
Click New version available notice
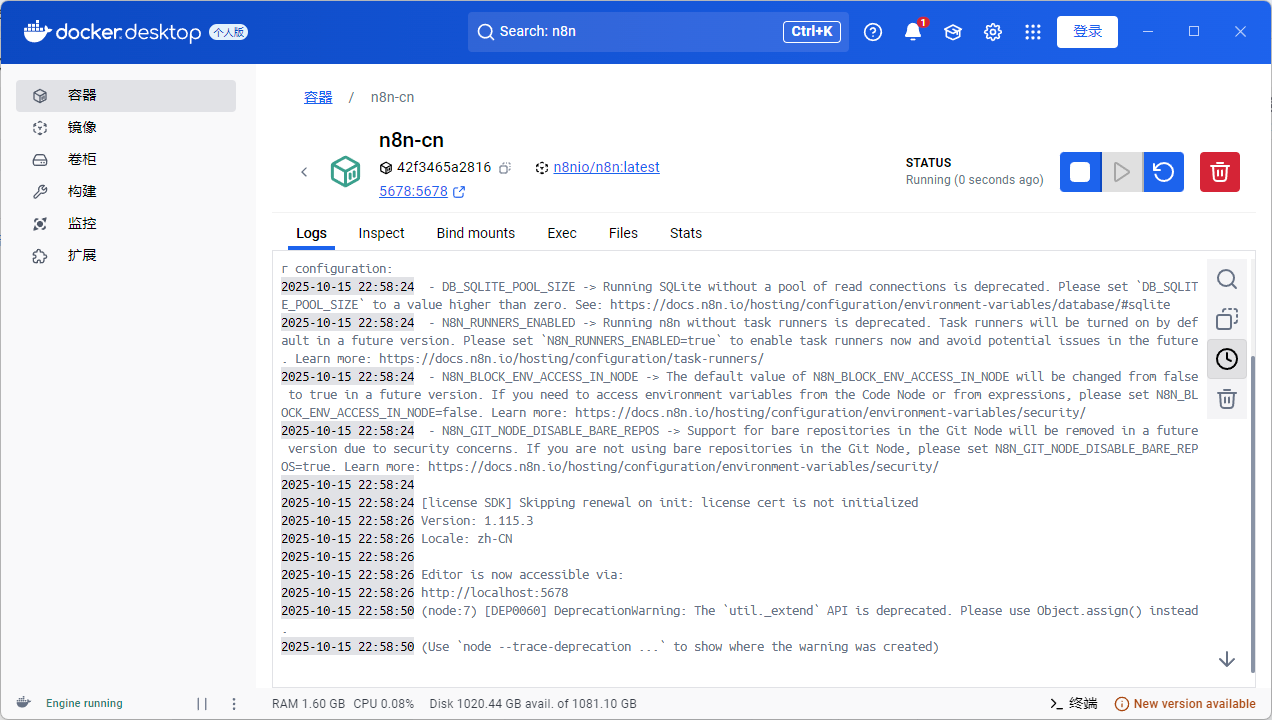(1185, 703)
